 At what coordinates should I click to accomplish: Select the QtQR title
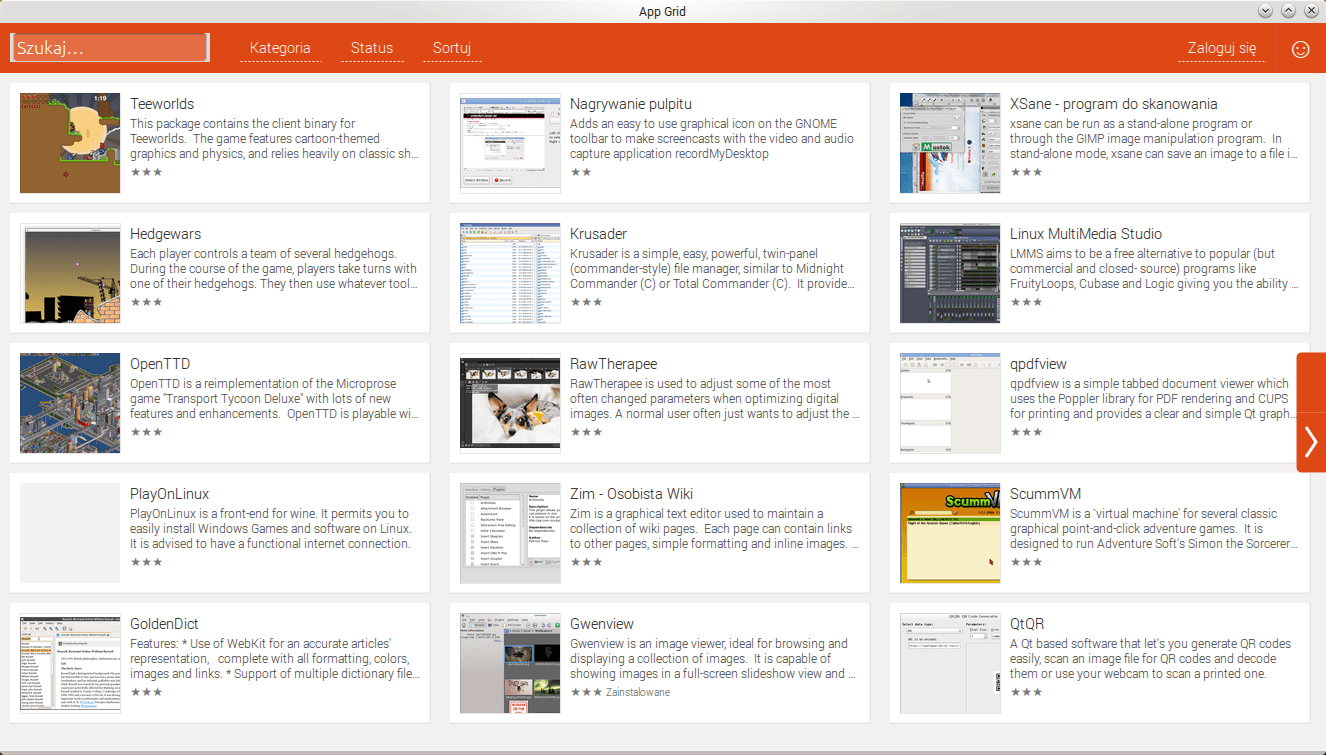pyautogui.click(x=1027, y=624)
